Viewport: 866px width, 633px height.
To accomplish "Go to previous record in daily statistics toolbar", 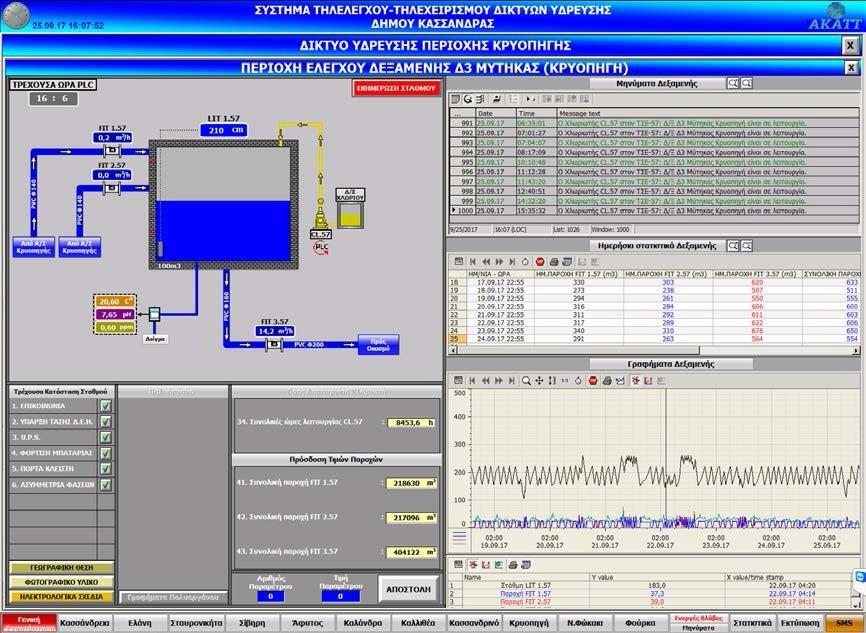I will coord(486,262).
